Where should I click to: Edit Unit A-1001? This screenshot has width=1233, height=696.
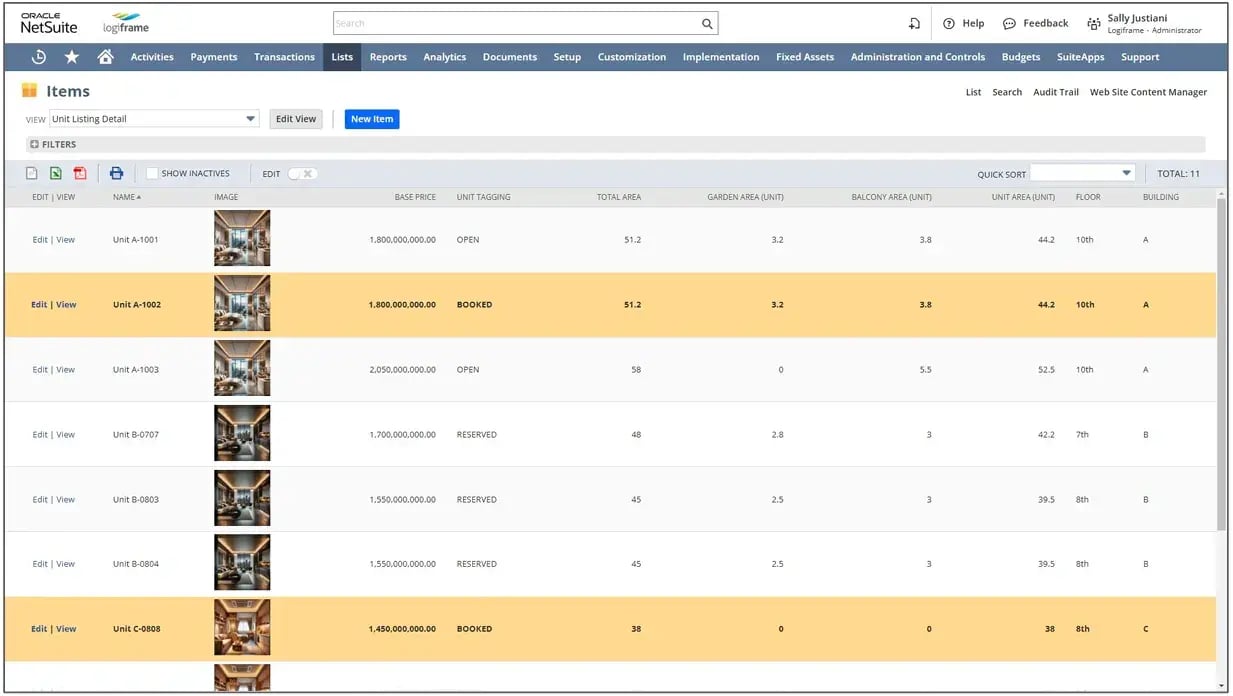(x=39, y=240)
